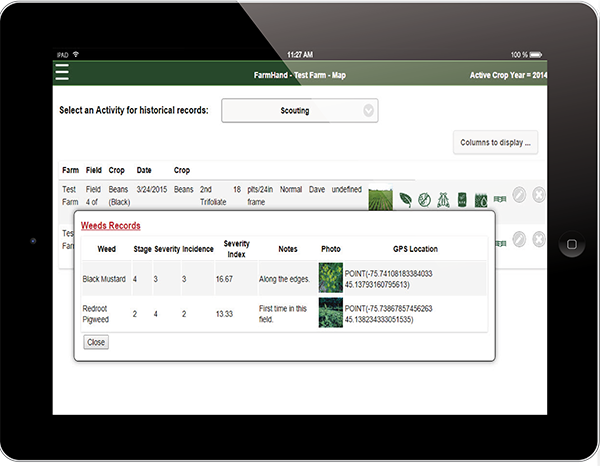Click the 'Beans (Black)' crop cell
This screenshot has height=466, width=600.
[119, 196]
